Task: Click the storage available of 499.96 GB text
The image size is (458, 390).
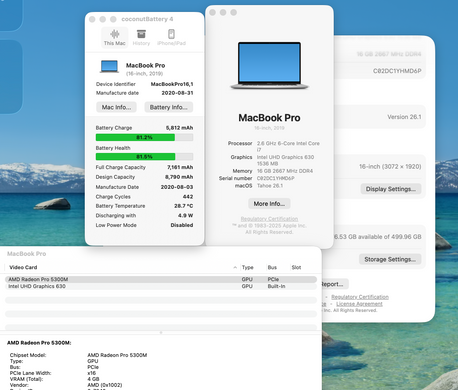Action: (378, 237)
